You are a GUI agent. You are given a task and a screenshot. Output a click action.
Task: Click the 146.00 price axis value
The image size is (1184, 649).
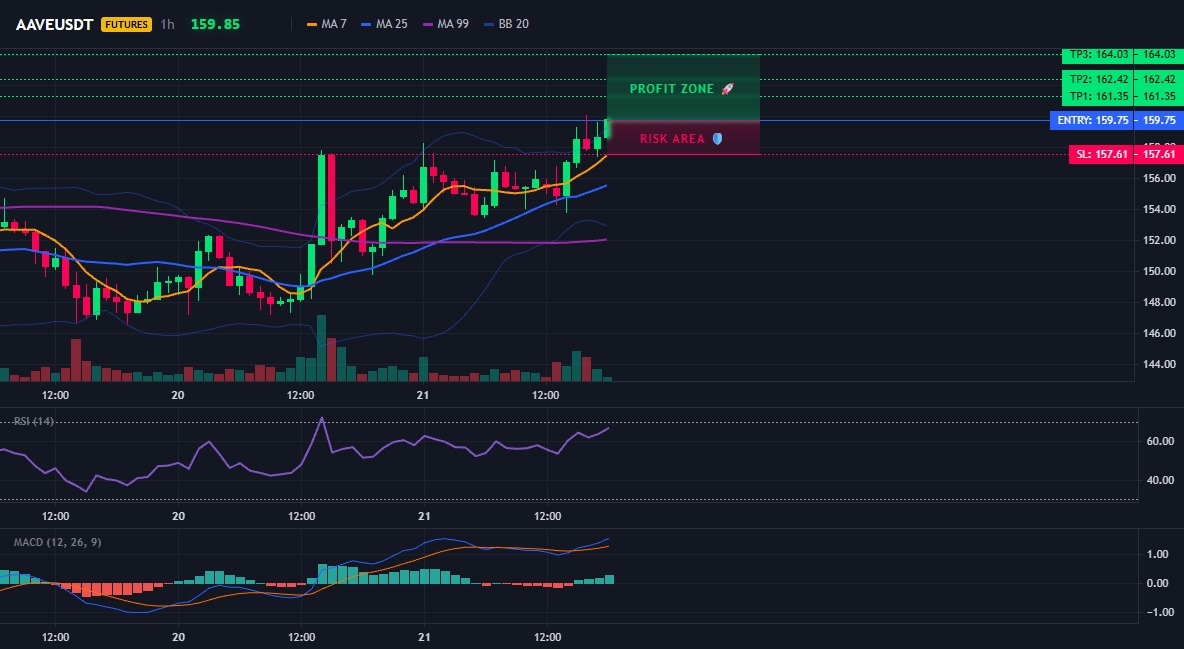click(1159, 333)
